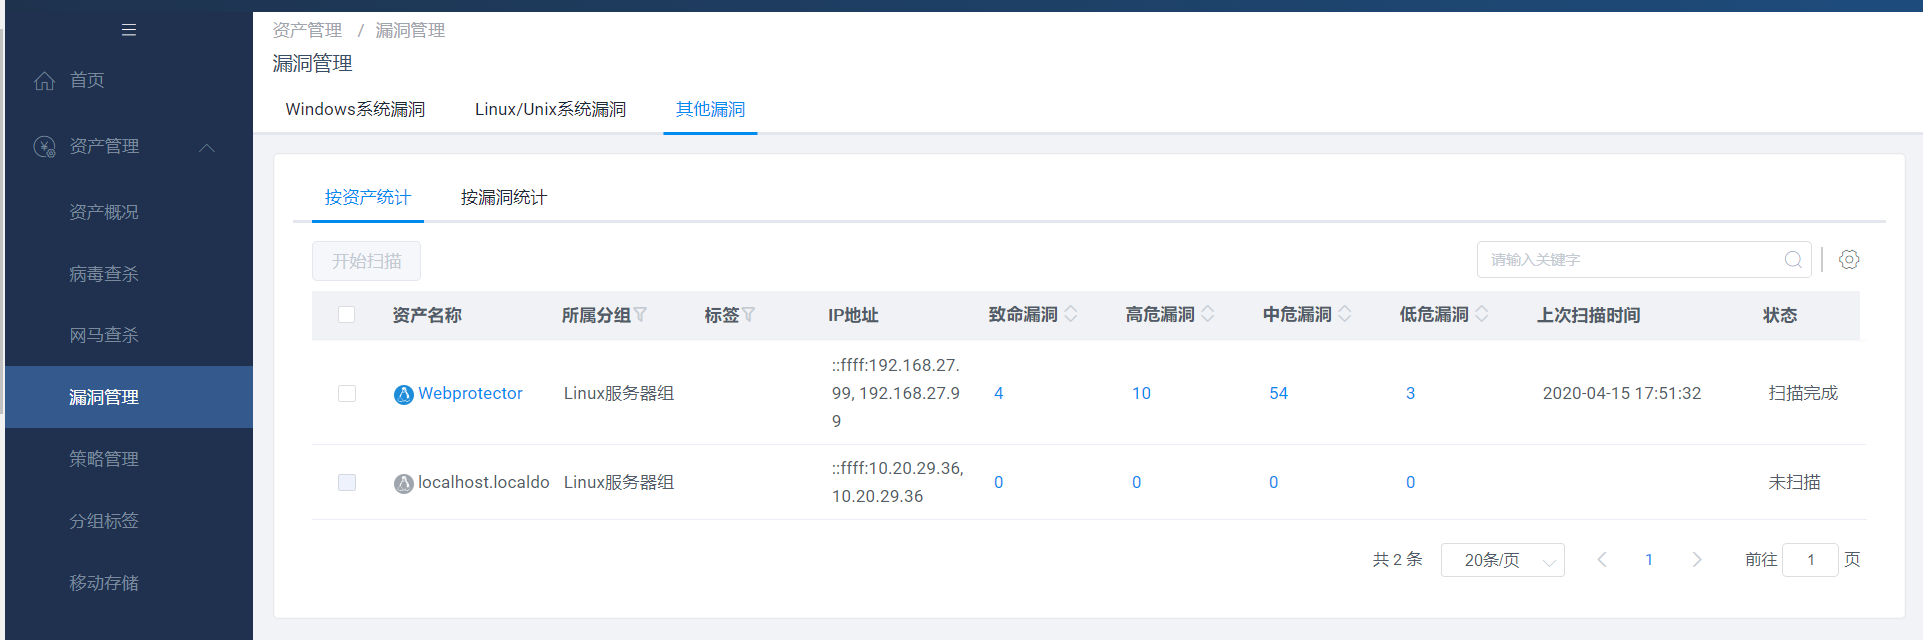Viewport: 1923px width, 640px height.
Task: Click the 未扫描 status cell
Action: coord(1794,482)
